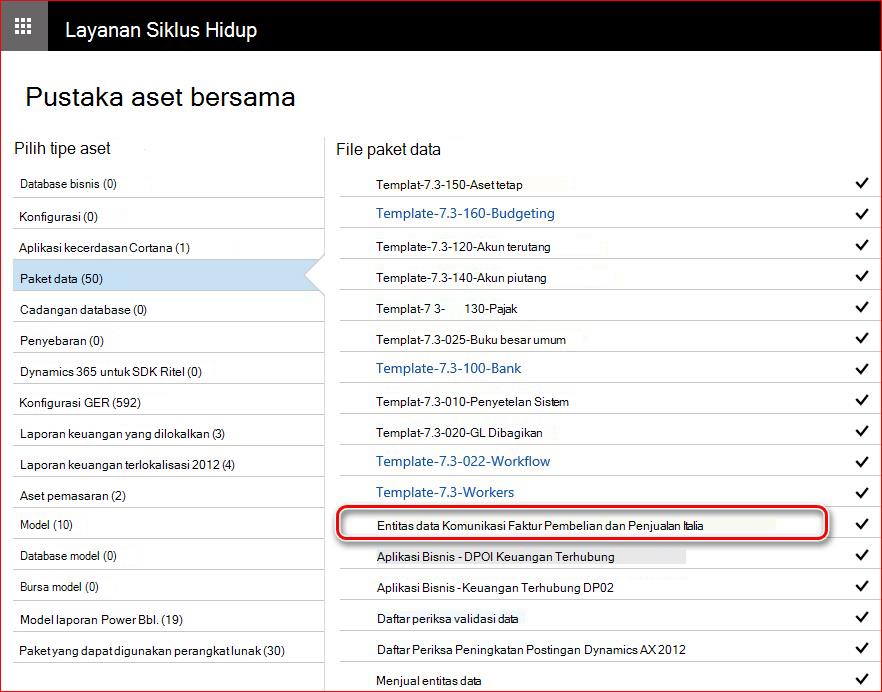Image resolution: width=882 pixels, height=692 pixels.
Task: Click checkmark for Templat-7.3-020-GL Dibagikan
Action: click(x=862, y=431)
